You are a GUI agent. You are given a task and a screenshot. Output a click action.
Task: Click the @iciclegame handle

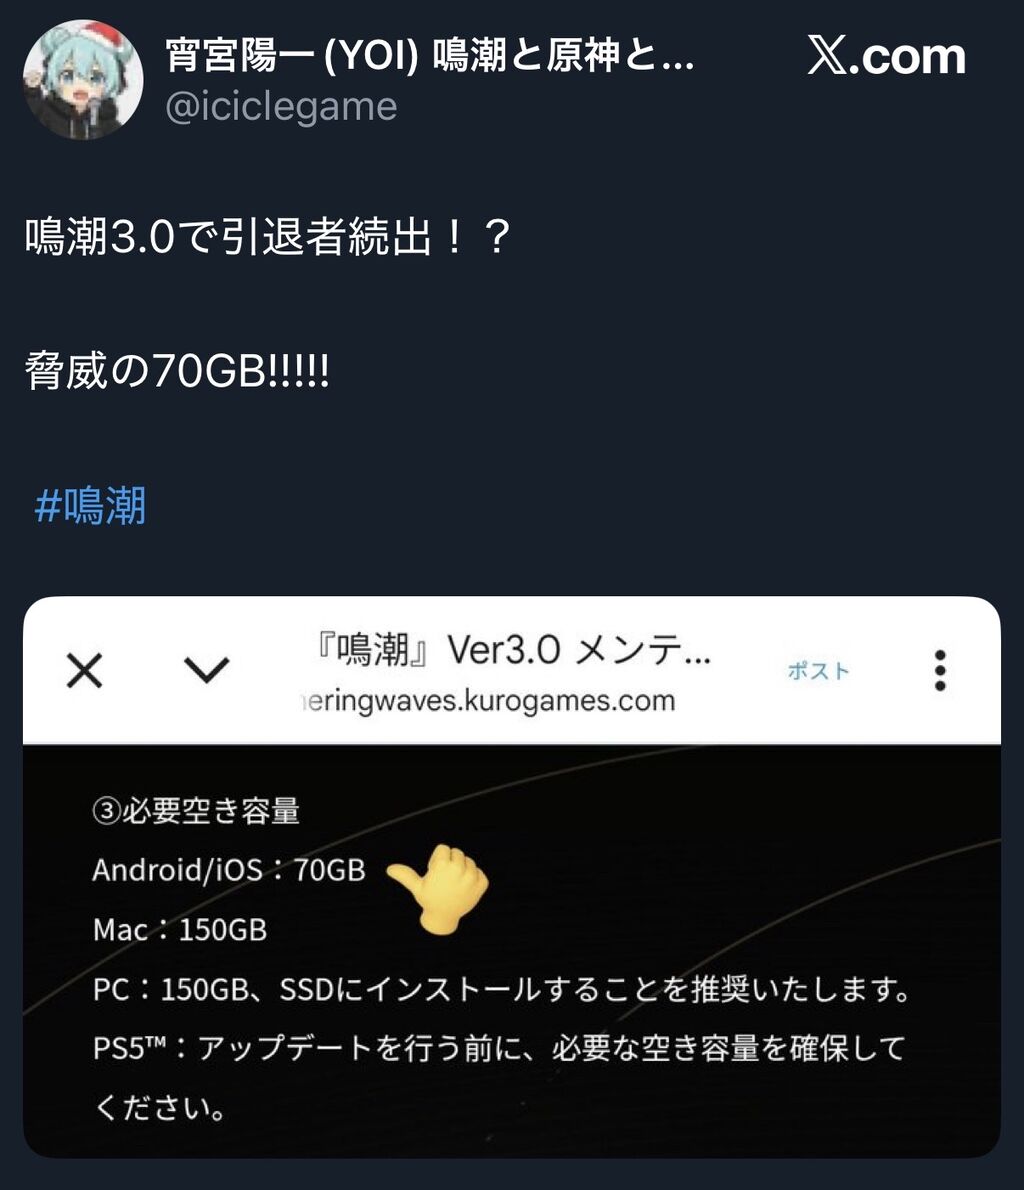pyautogui.click(x=281, y=107)
